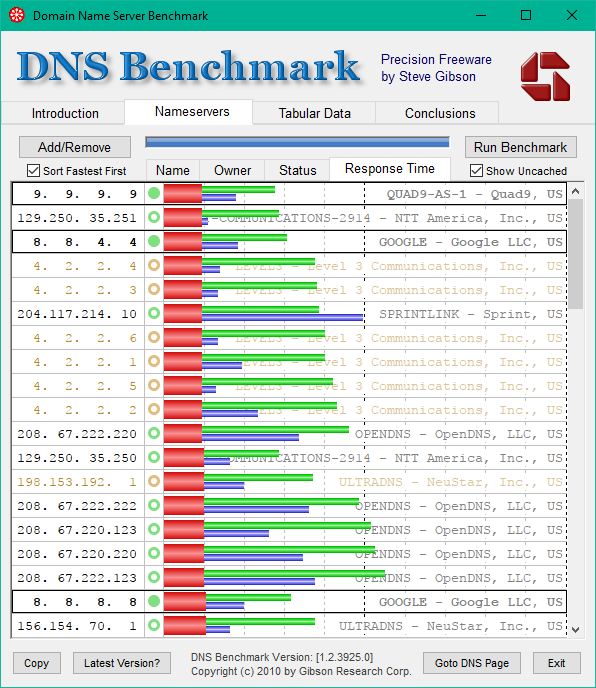
Task: Click status circle for 9.9.9.9 row
Action: tap(154, 194)
